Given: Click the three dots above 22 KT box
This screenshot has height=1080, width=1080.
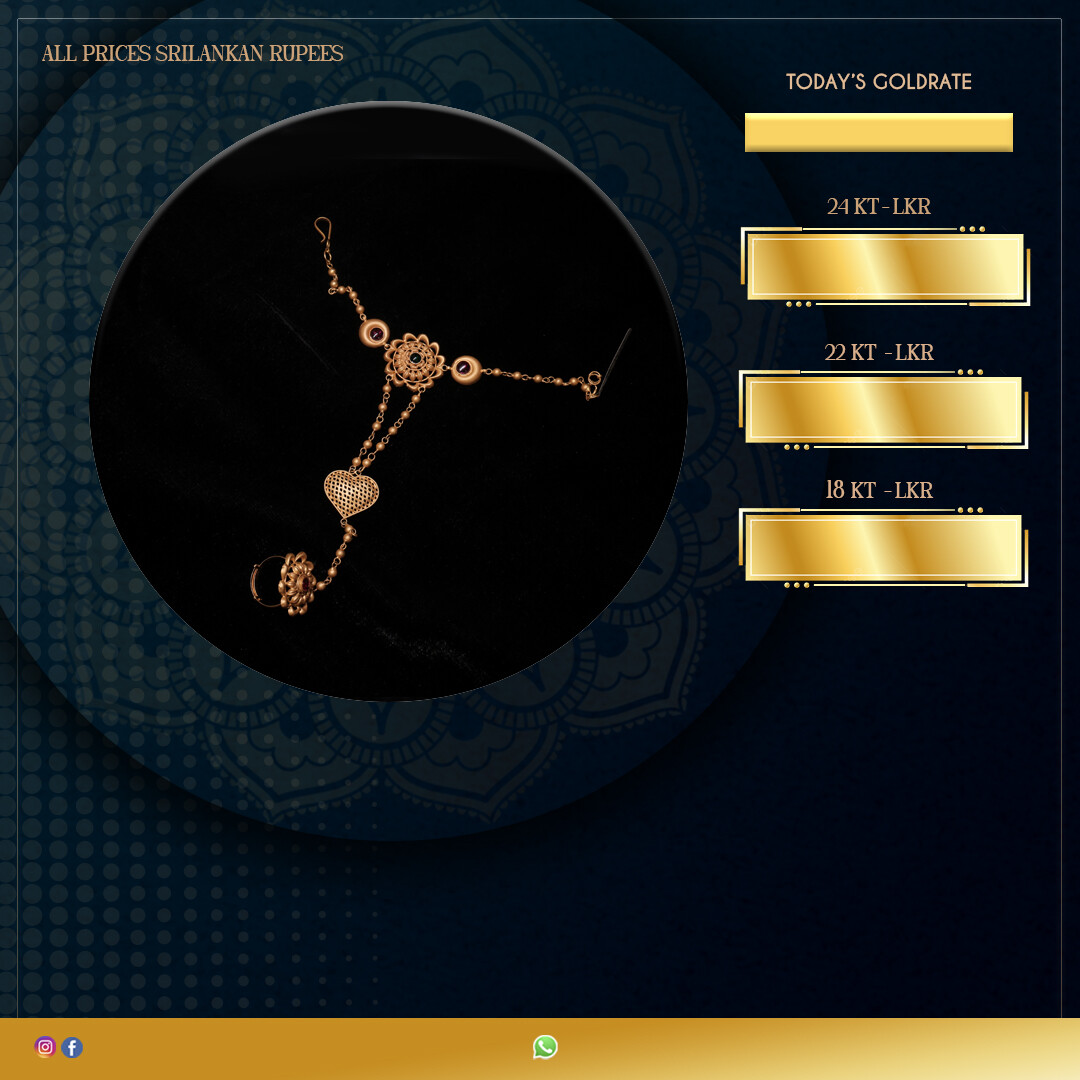Looking at the screenshot, I should (970, 373).
